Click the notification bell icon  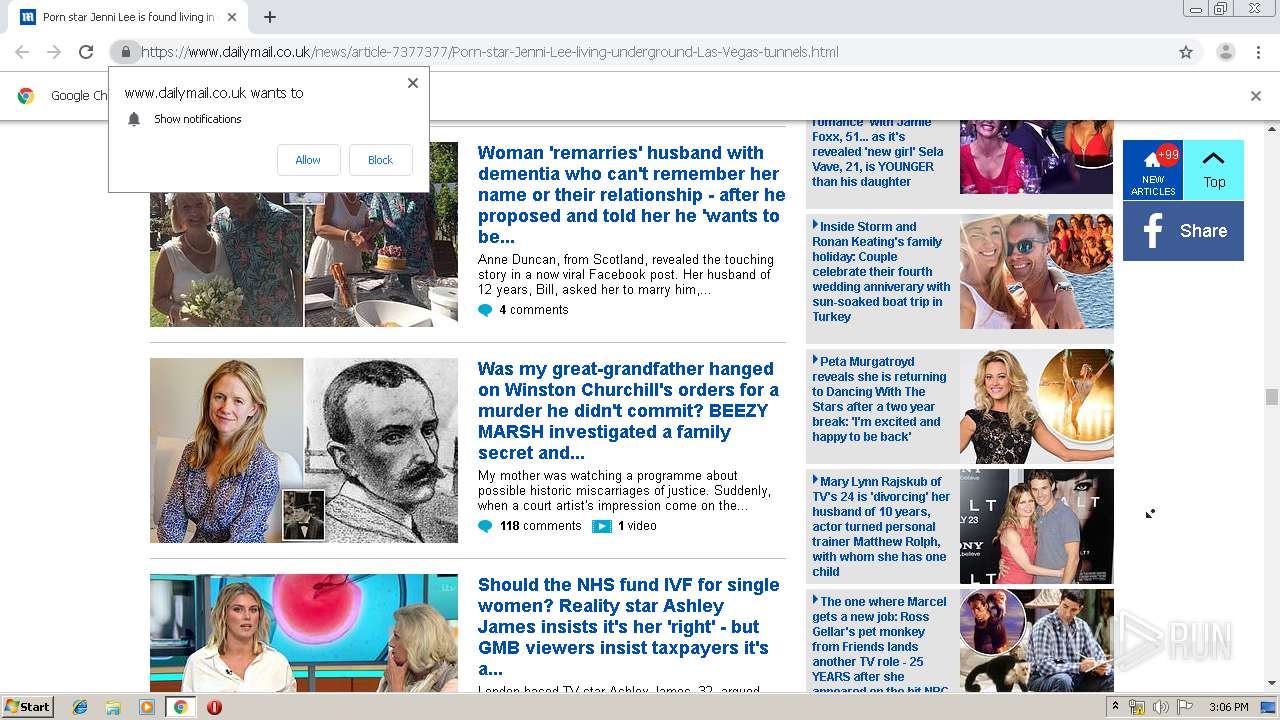pos(134,119)
